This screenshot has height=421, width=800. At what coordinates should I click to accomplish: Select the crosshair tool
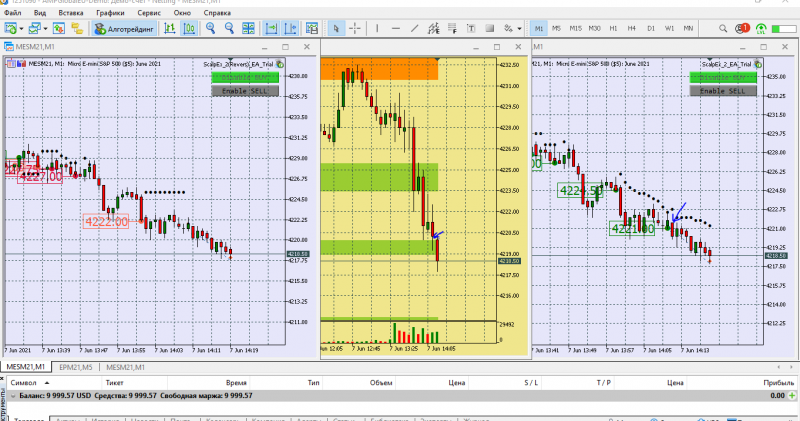(355, 29)
